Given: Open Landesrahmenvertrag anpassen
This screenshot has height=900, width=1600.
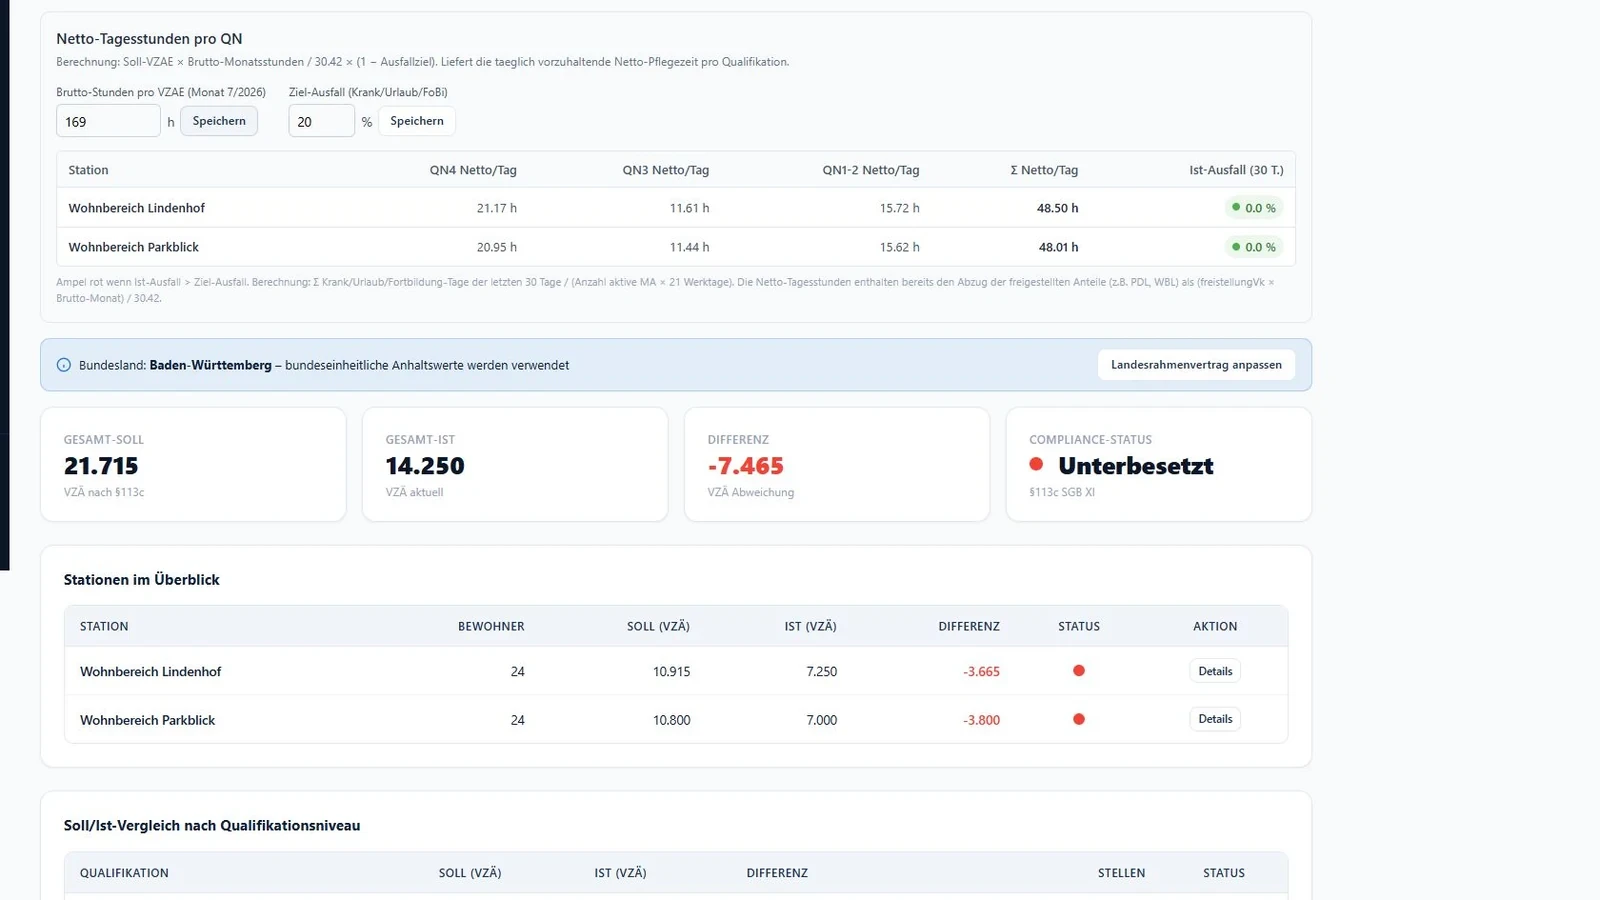Looking at the screenshot, I should (1196, 365).
